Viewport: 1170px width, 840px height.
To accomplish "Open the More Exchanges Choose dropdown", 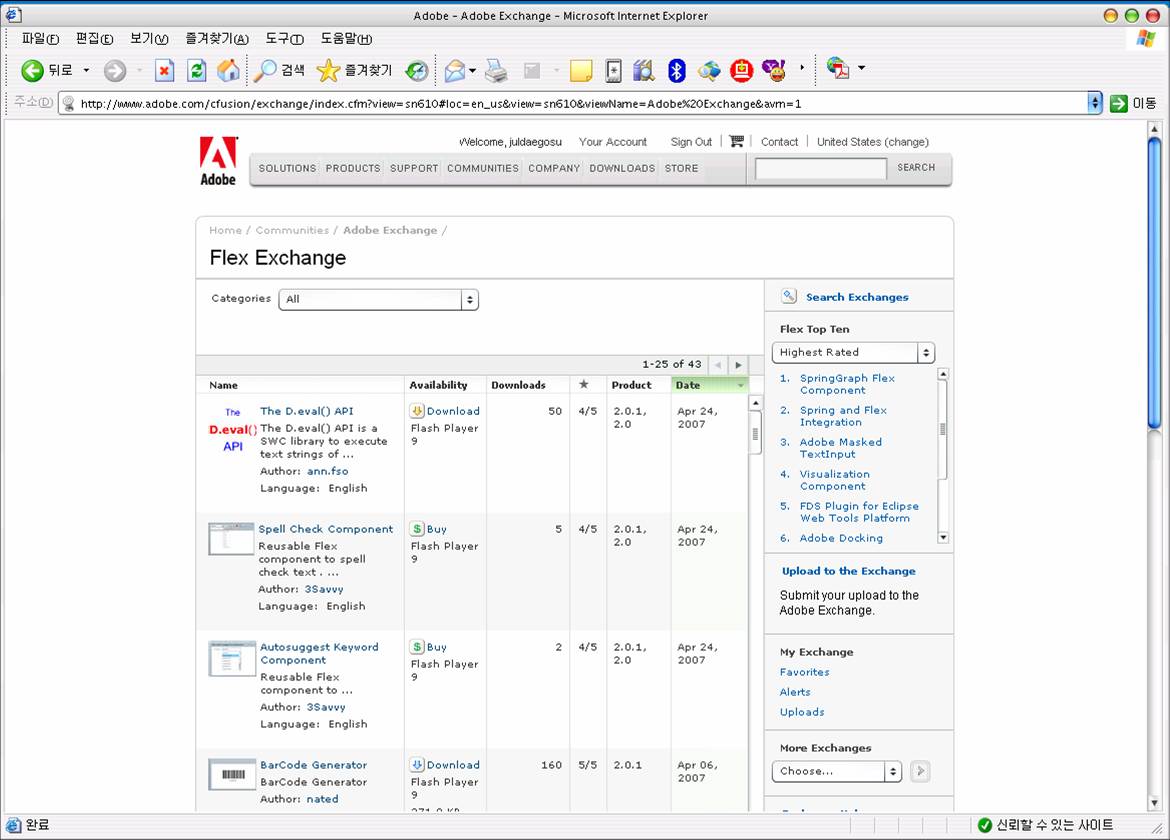I will coord(836,771).
